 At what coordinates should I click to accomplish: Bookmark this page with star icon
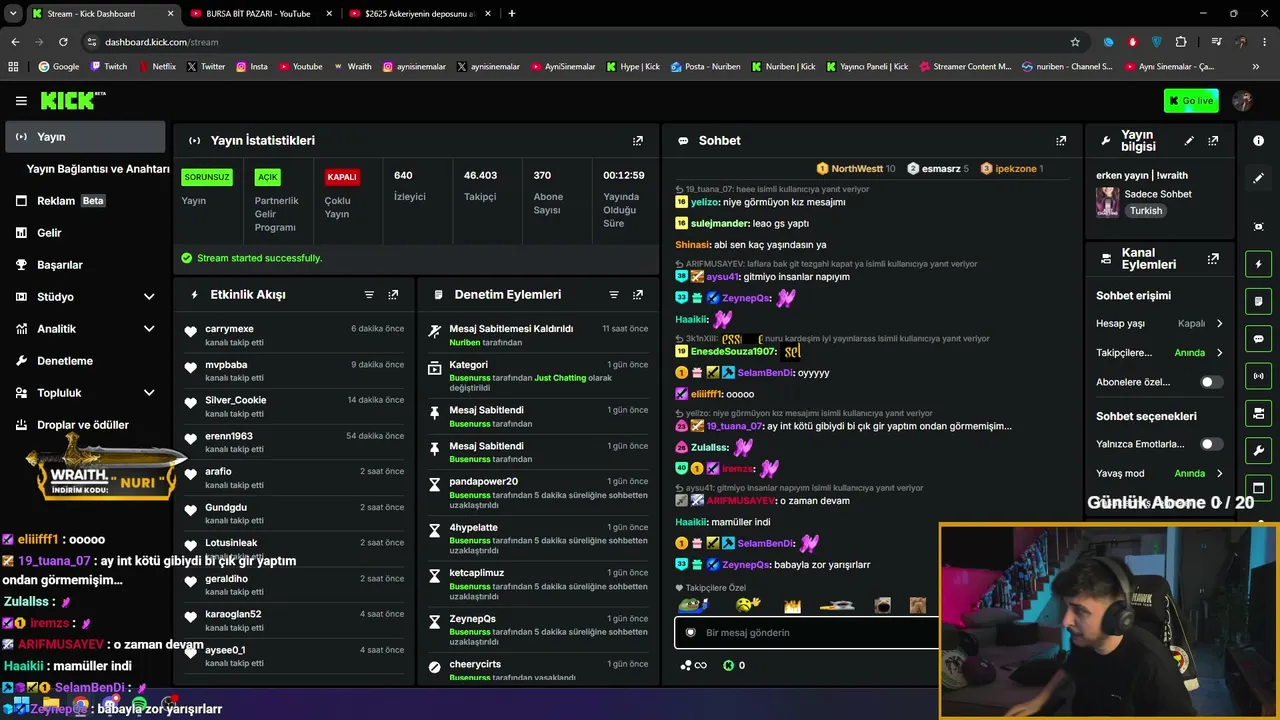[1075, 42]
